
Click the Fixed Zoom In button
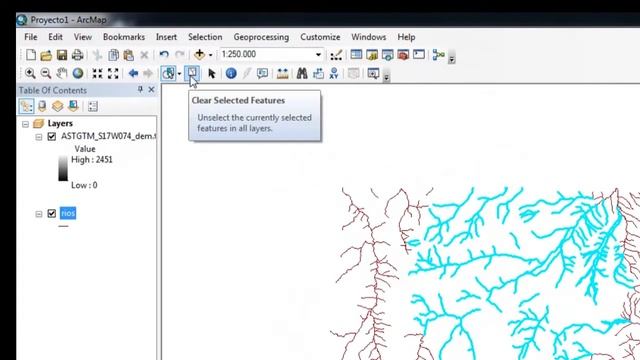[x=97, y=73]
